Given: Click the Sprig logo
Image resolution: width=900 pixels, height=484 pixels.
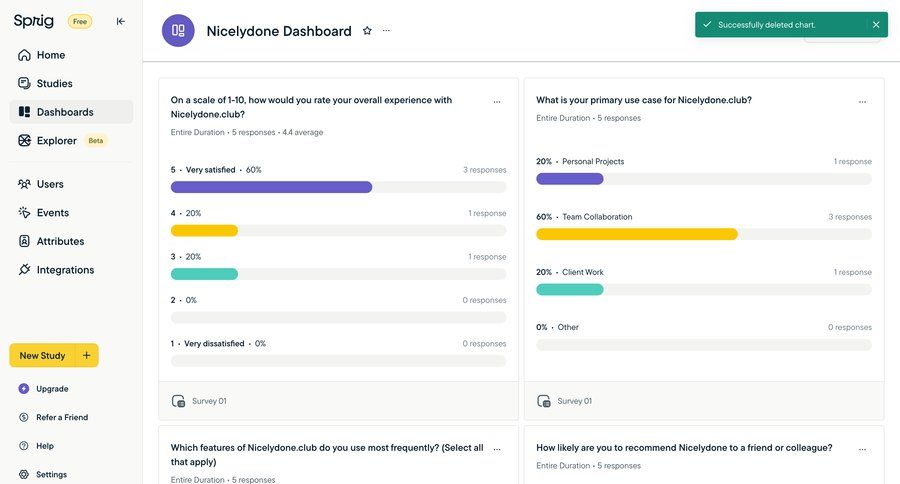Looking at the screenshot, I should tap(34, 21).
